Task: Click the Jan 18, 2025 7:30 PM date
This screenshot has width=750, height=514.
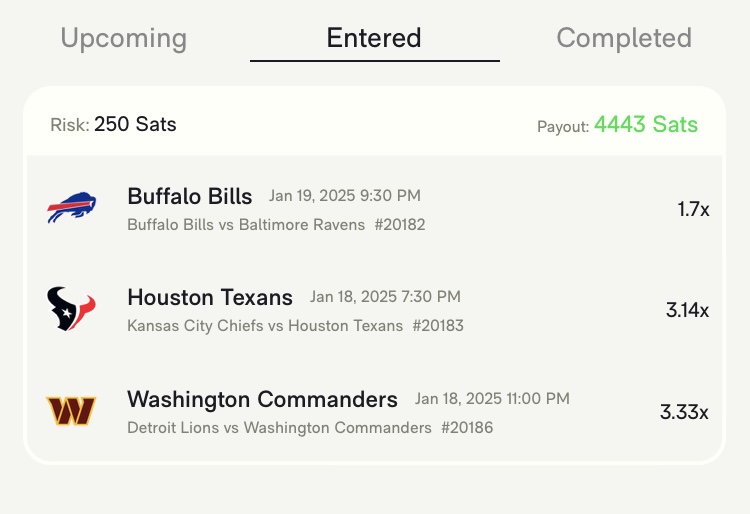Action: tap(385, 297)
